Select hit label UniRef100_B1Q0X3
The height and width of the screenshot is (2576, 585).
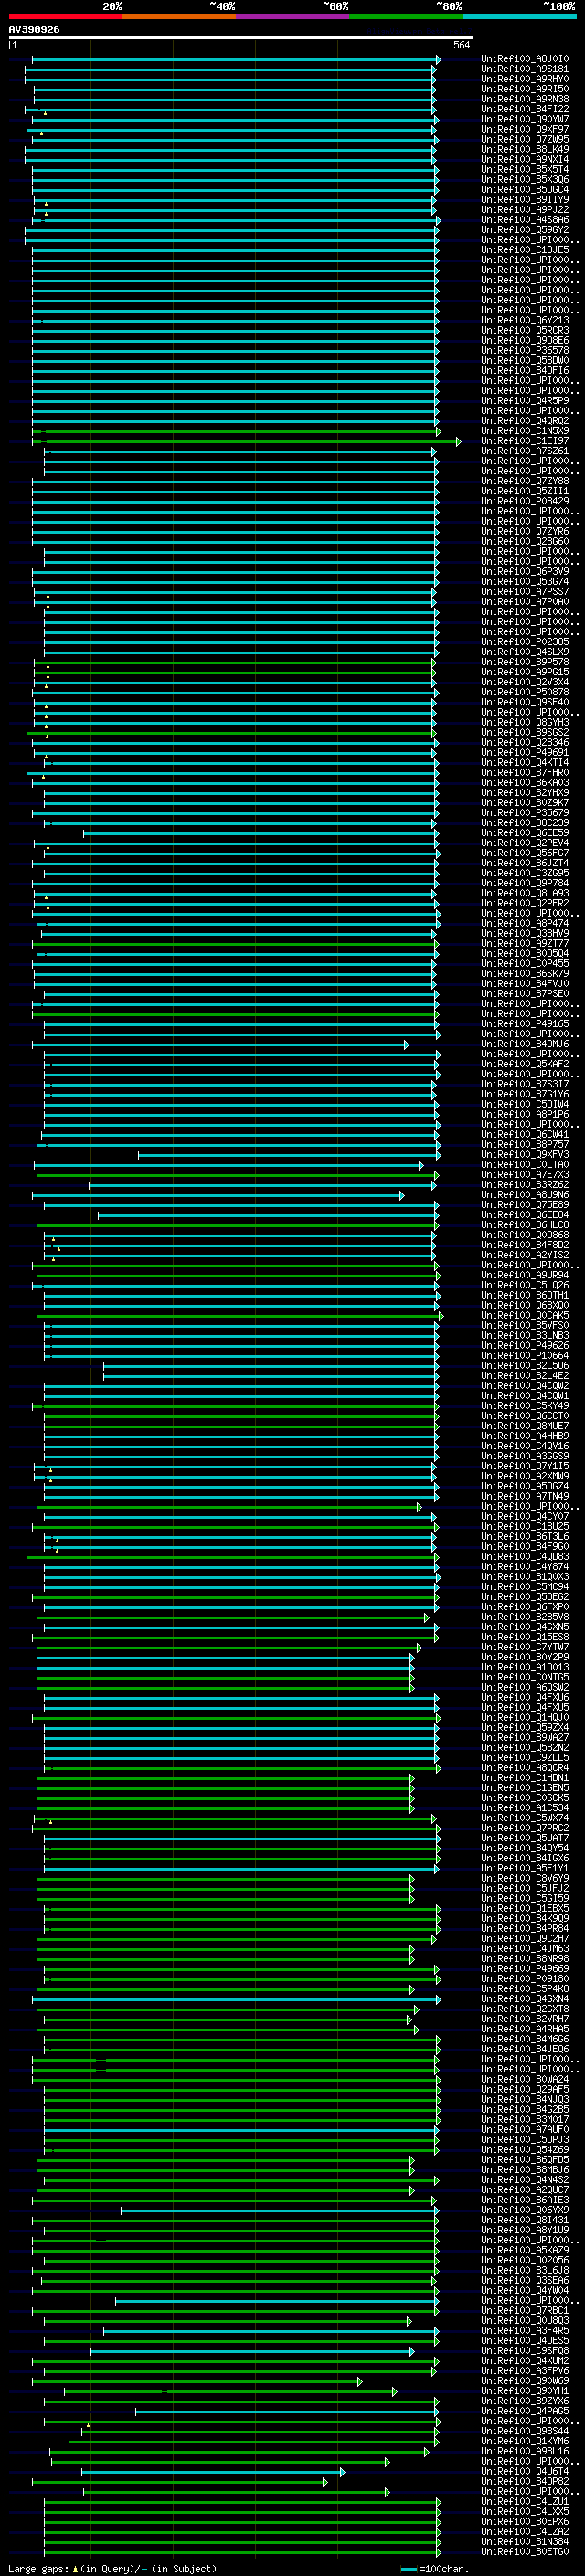coord(525,1576)
